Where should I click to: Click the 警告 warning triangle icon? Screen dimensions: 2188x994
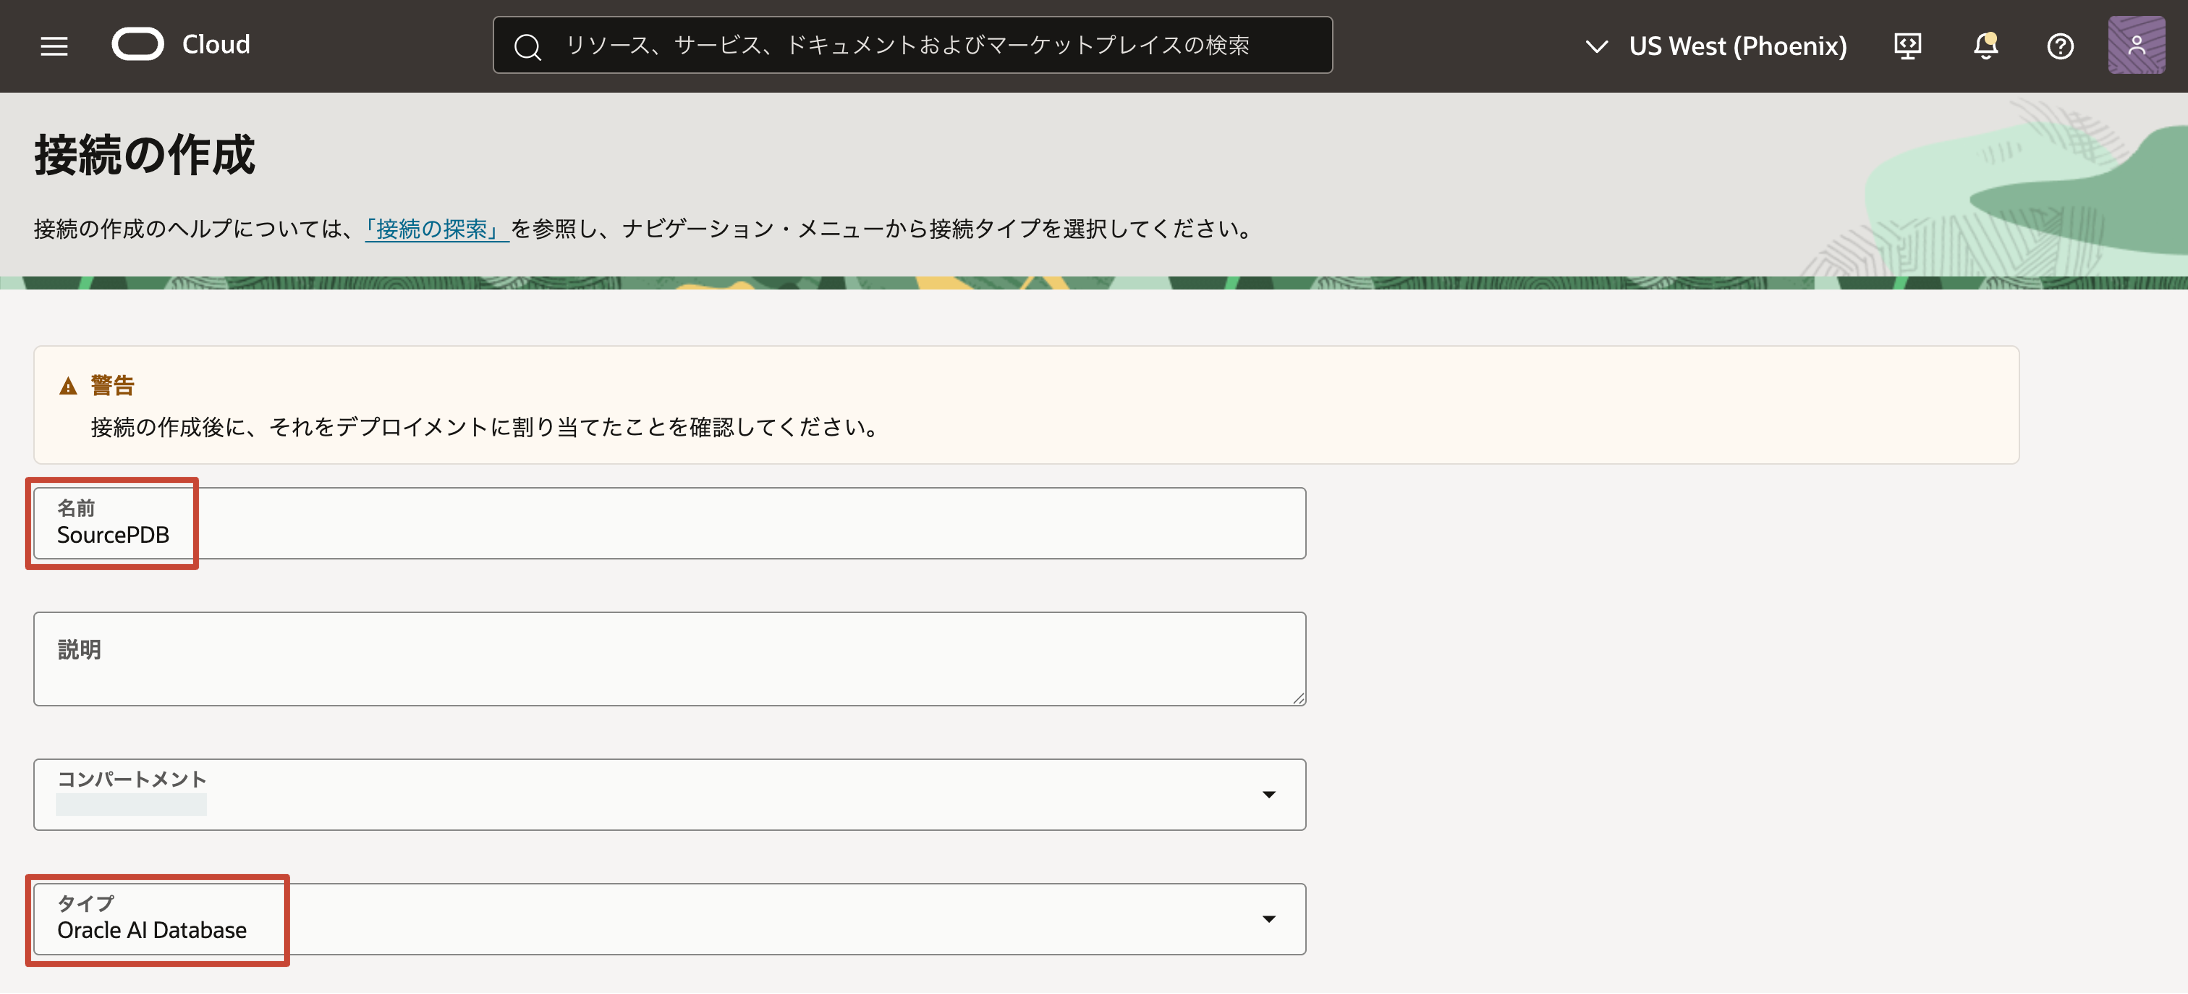click(68, 384)
